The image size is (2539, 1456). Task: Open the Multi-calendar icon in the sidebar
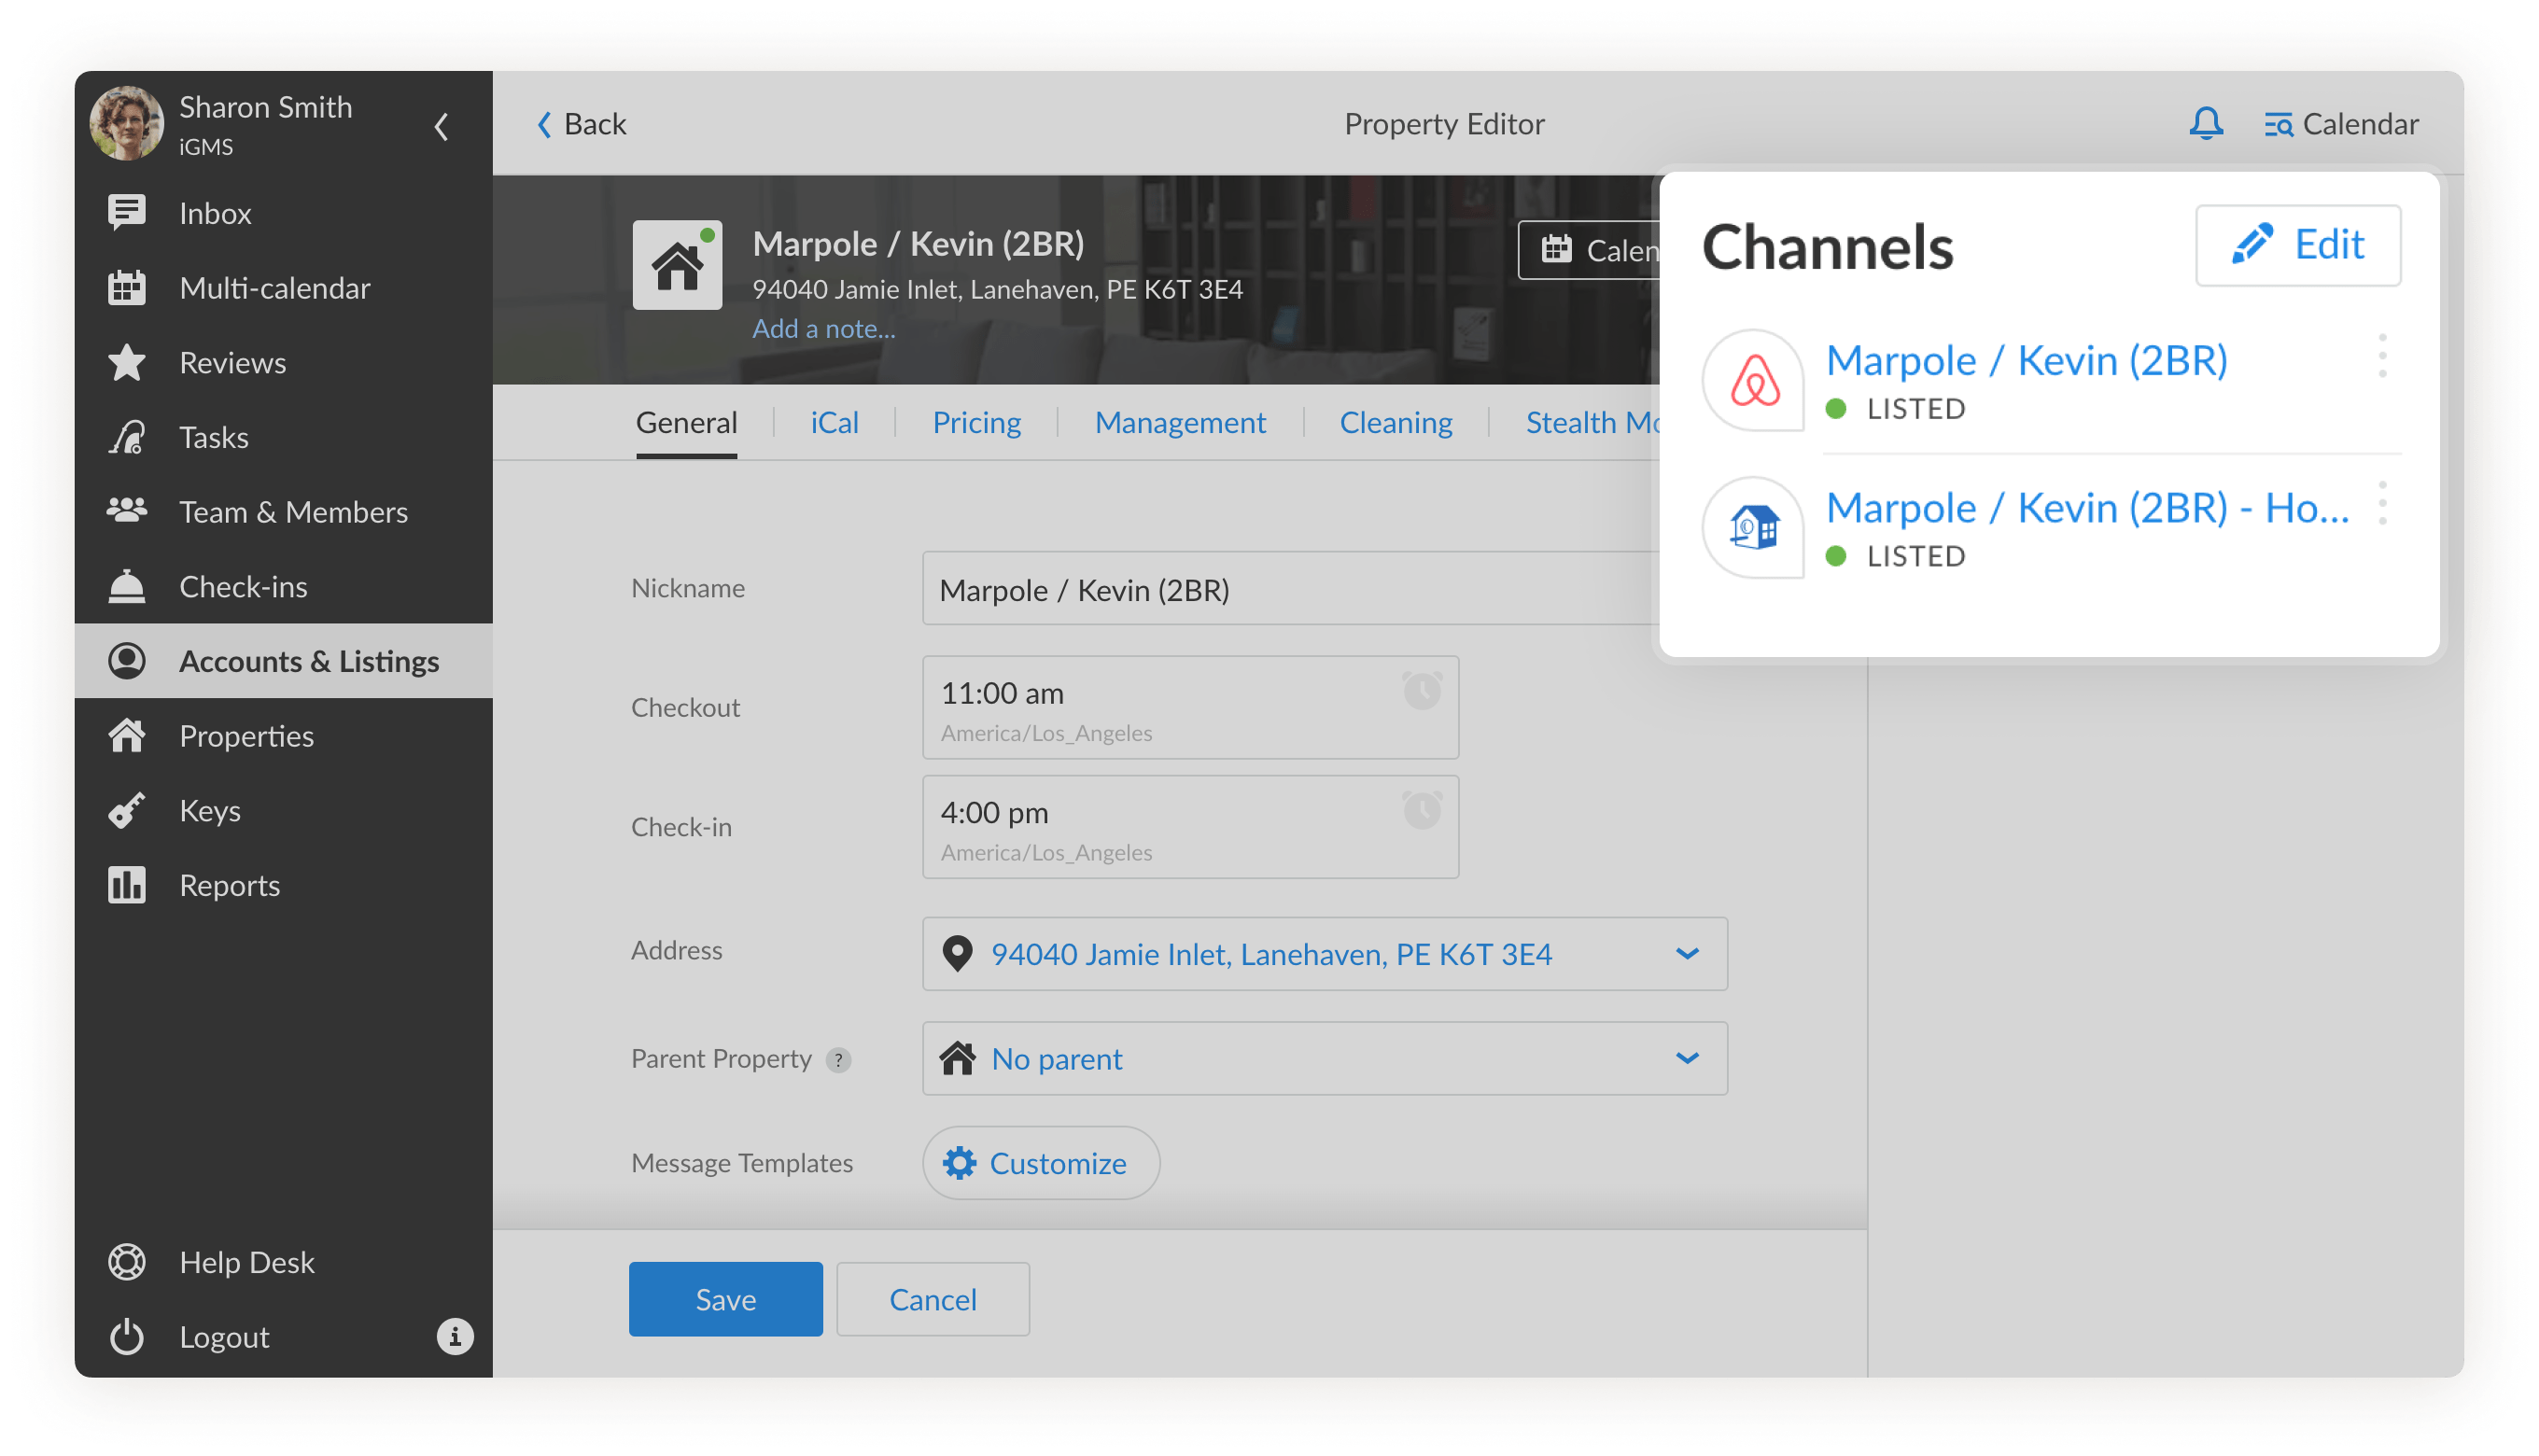[x=127, y=288]
